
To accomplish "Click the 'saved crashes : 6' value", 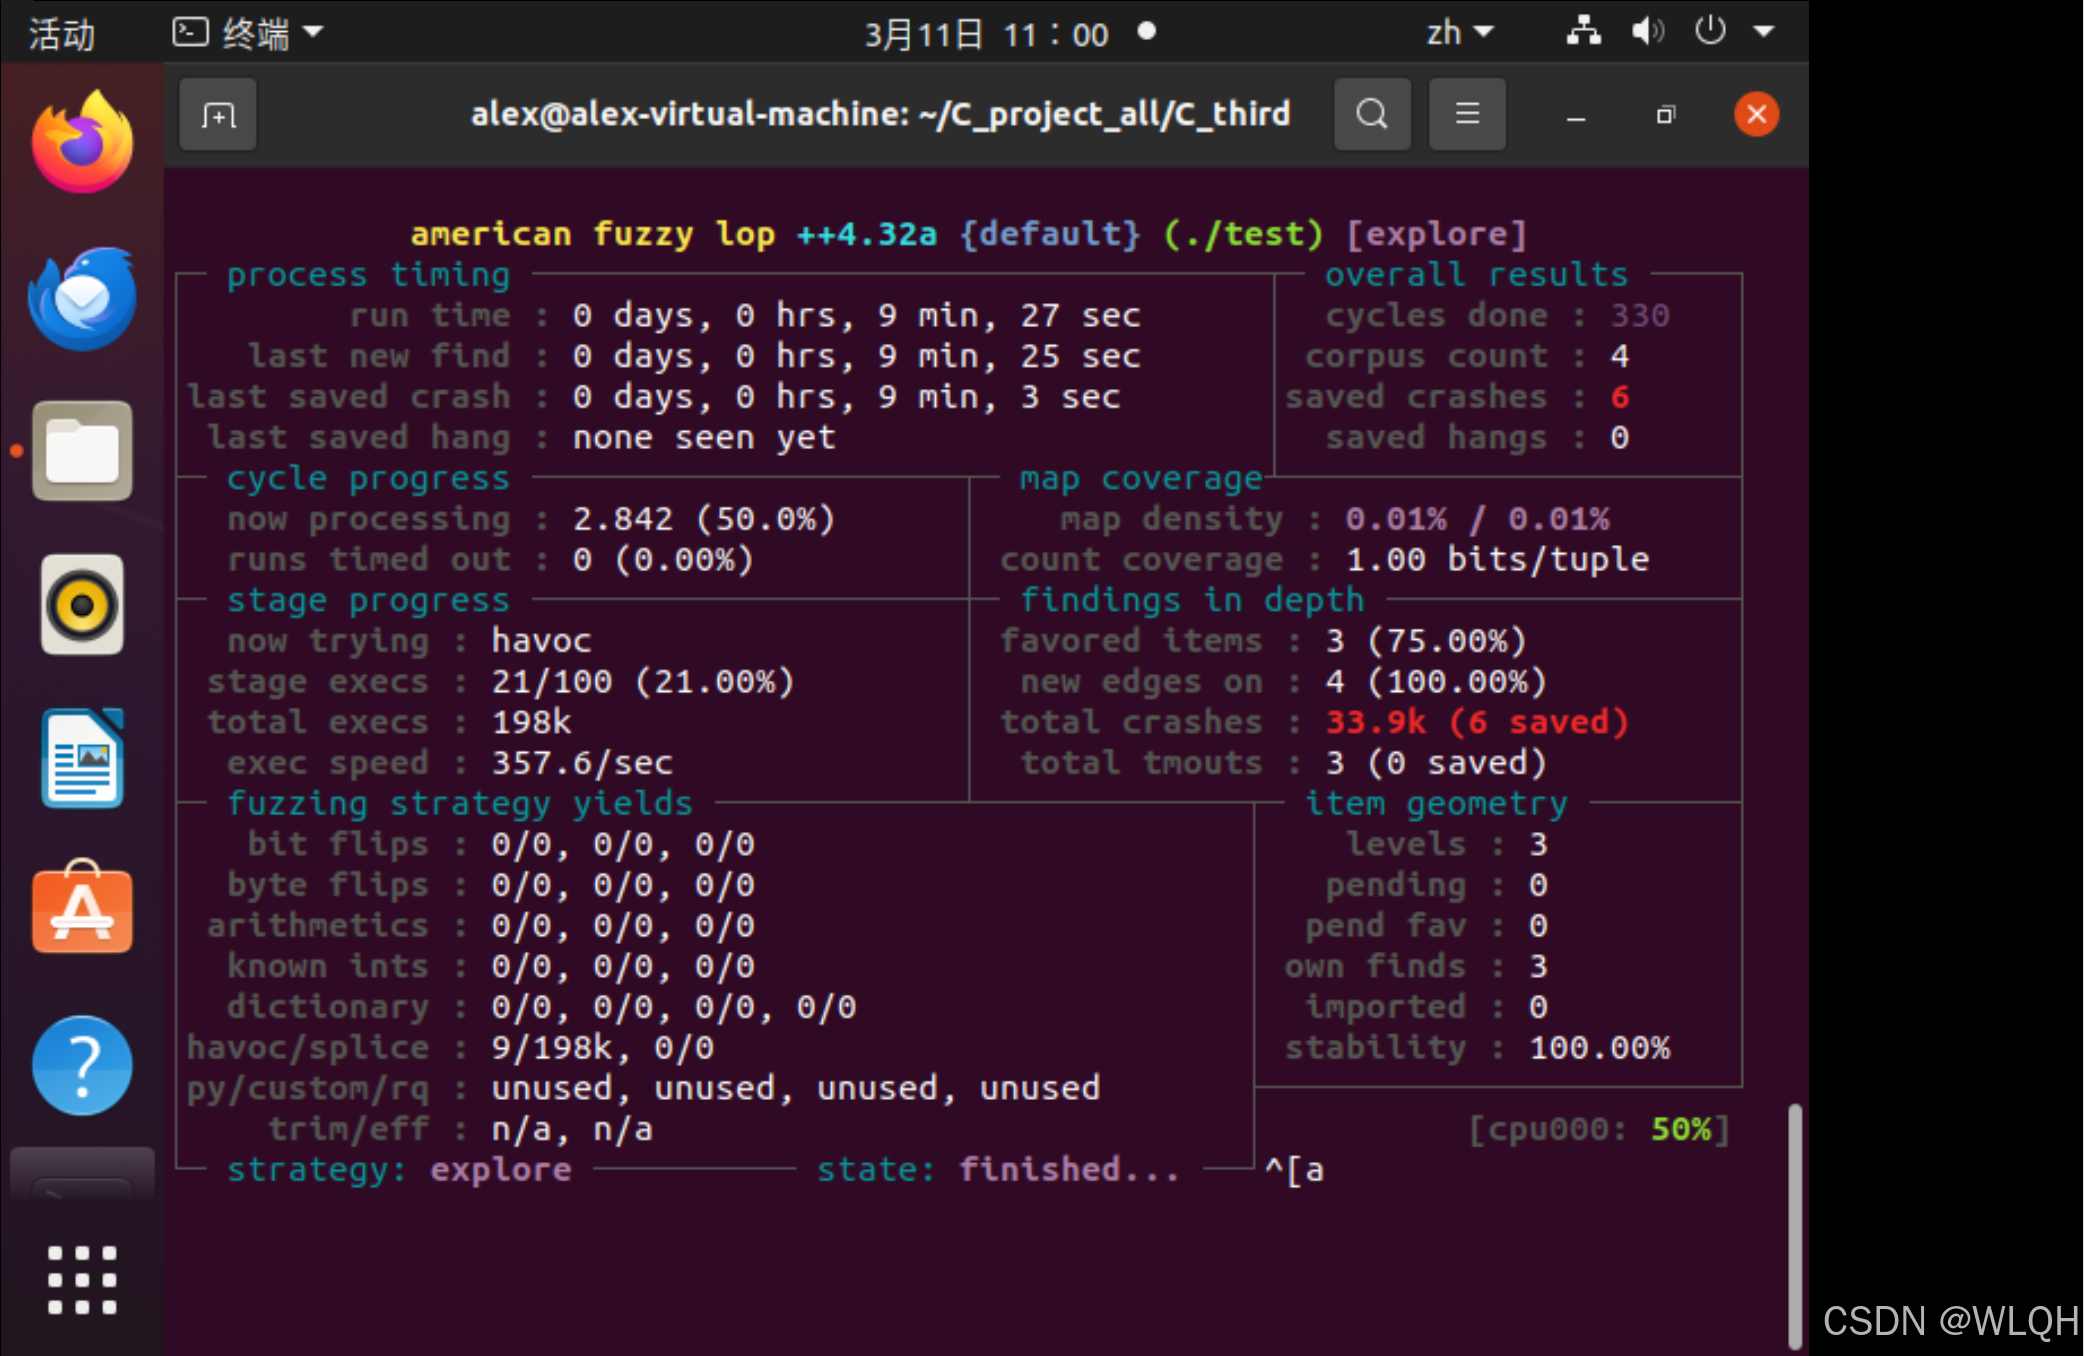I will click(1620, 397).
